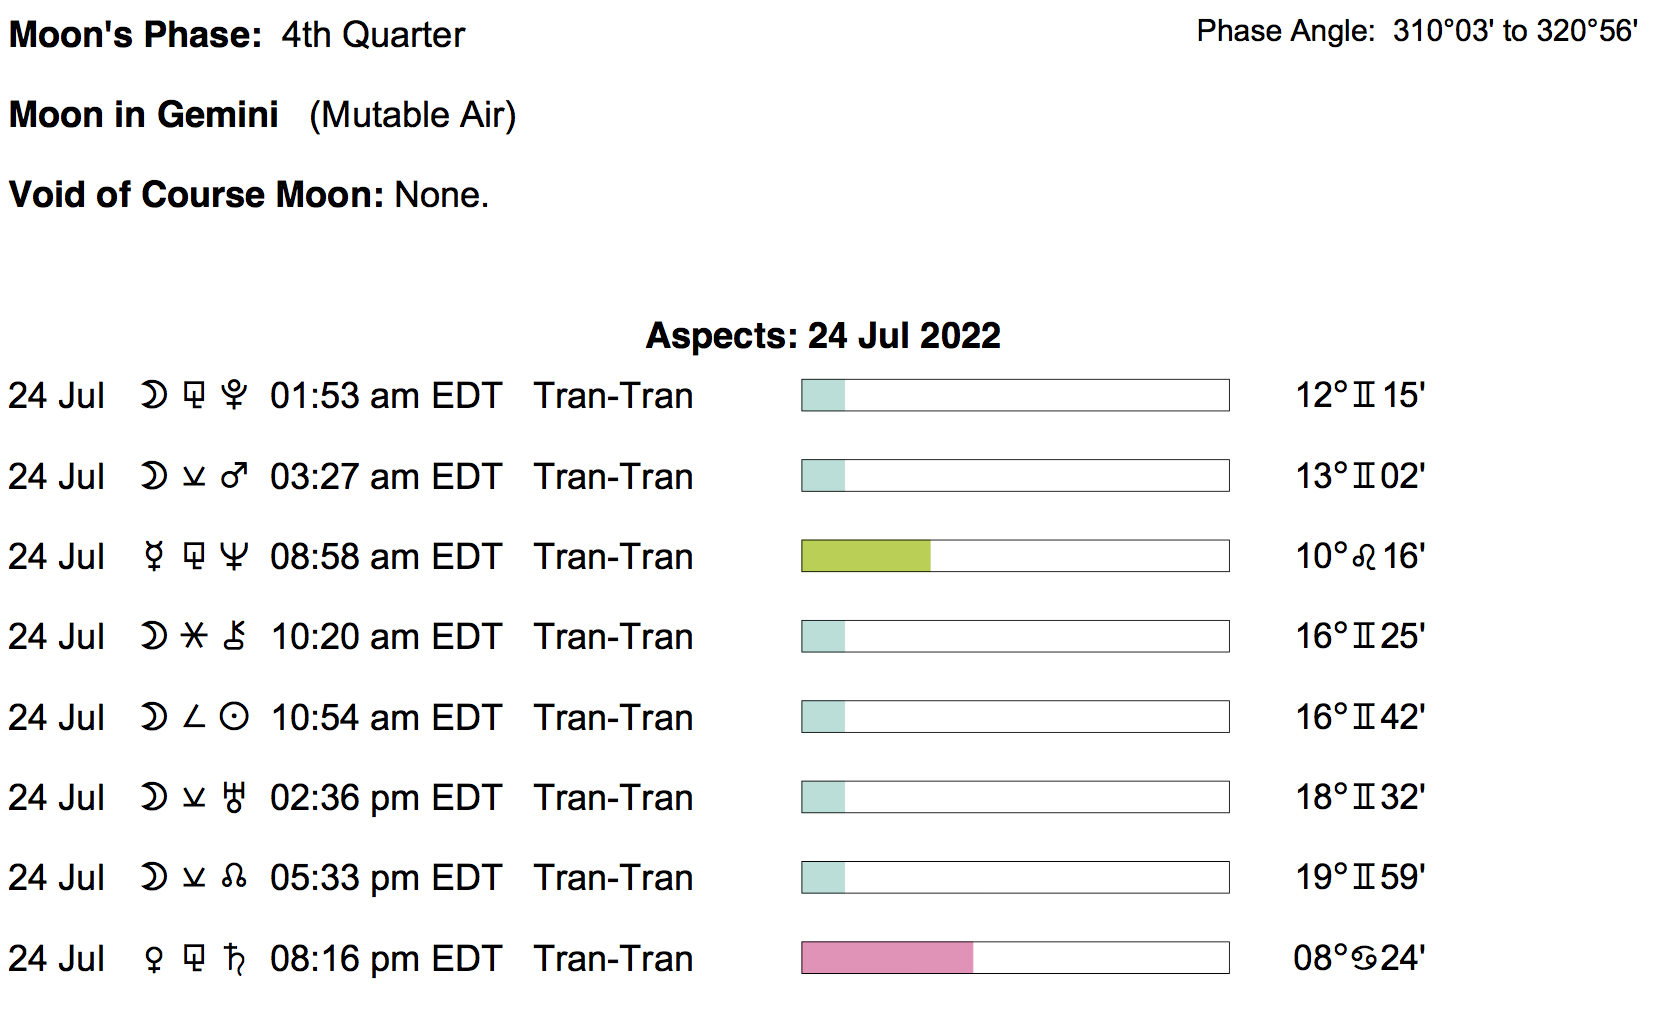Click the Moon glyph in the 01:53 am row
The image size is (1664, 1014).
(x=153, y=395)
